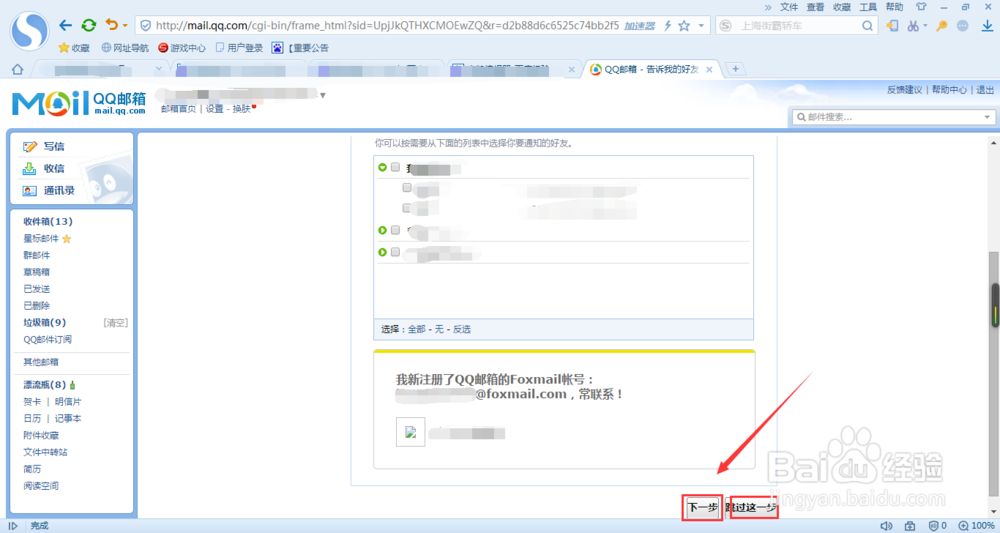Click the search magnifier in the browser search box

coord(867,26)
